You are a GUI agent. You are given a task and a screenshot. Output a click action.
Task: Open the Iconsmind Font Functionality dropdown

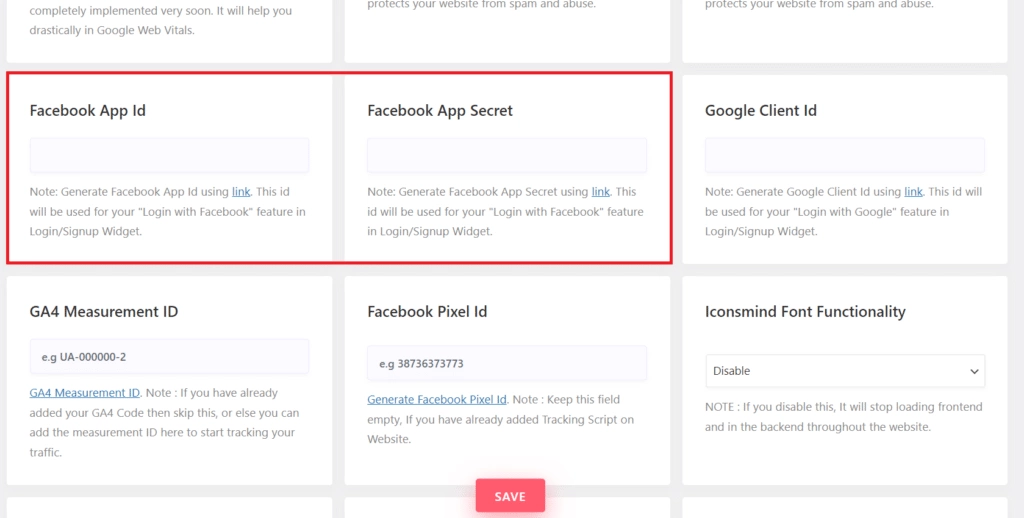pyautogui.click(x=844, y=371)
